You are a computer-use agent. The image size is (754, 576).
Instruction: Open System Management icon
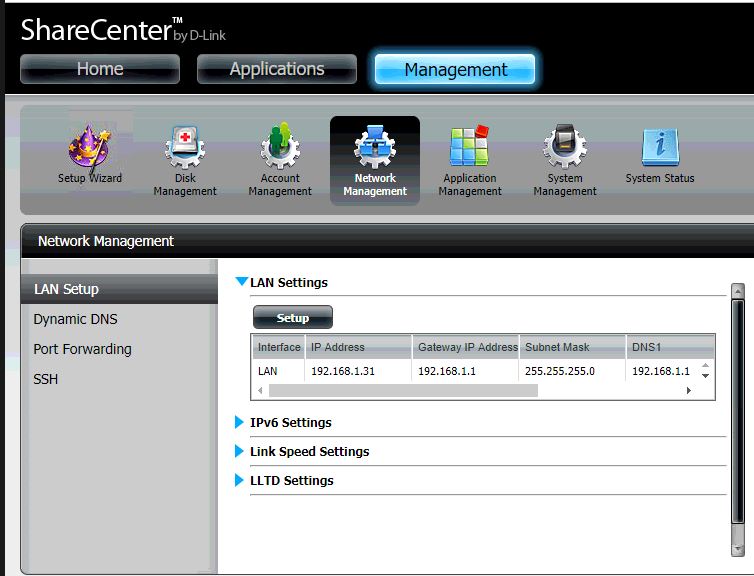pyautogui.click(x=565, y=151)
